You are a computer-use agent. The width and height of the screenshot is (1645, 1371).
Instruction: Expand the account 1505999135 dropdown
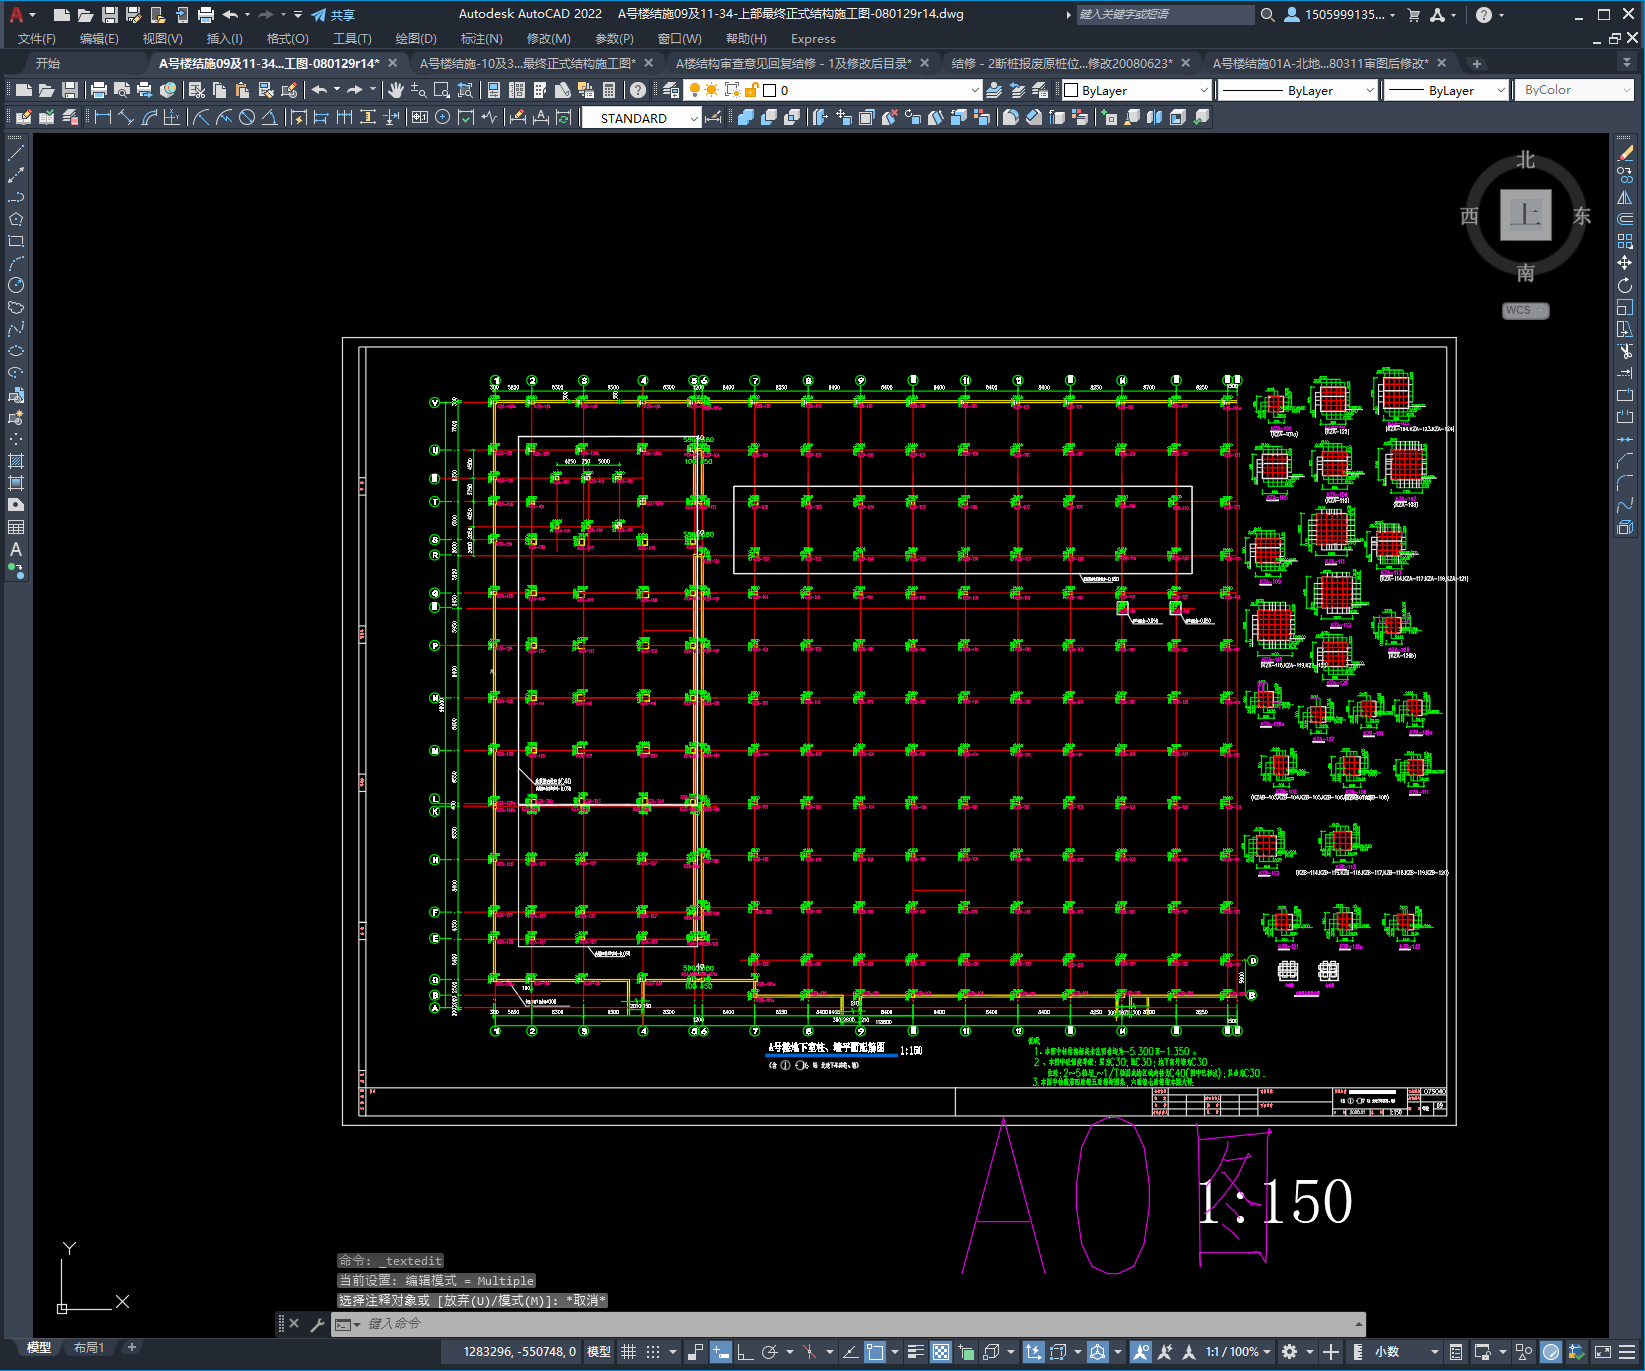coord(1340,14)
